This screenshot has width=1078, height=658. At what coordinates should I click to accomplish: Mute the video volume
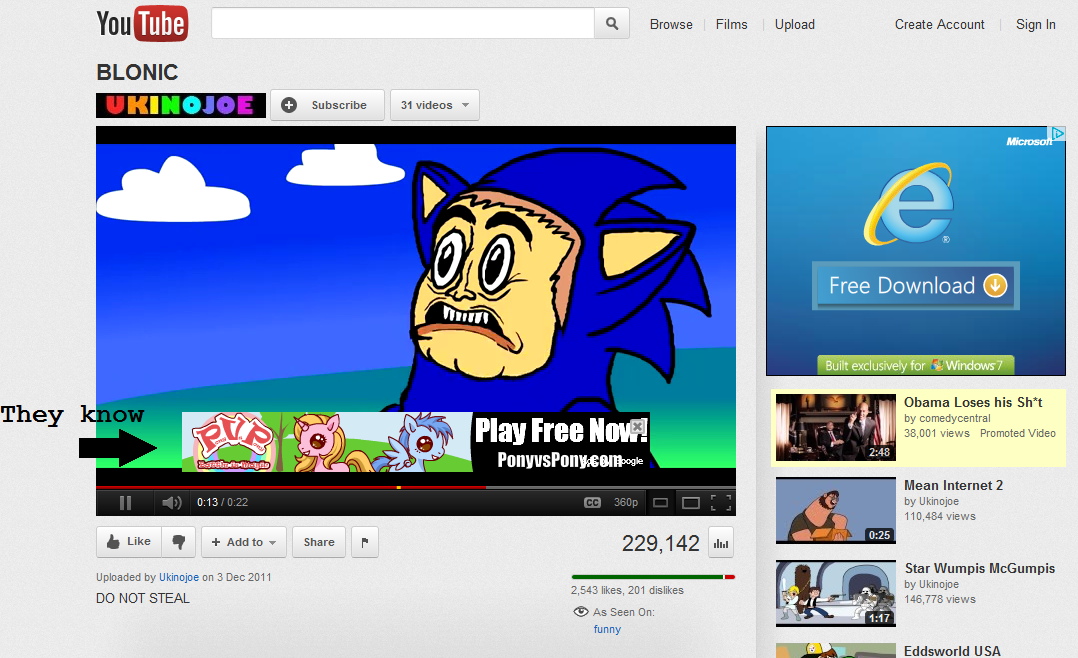coord(171,503)
